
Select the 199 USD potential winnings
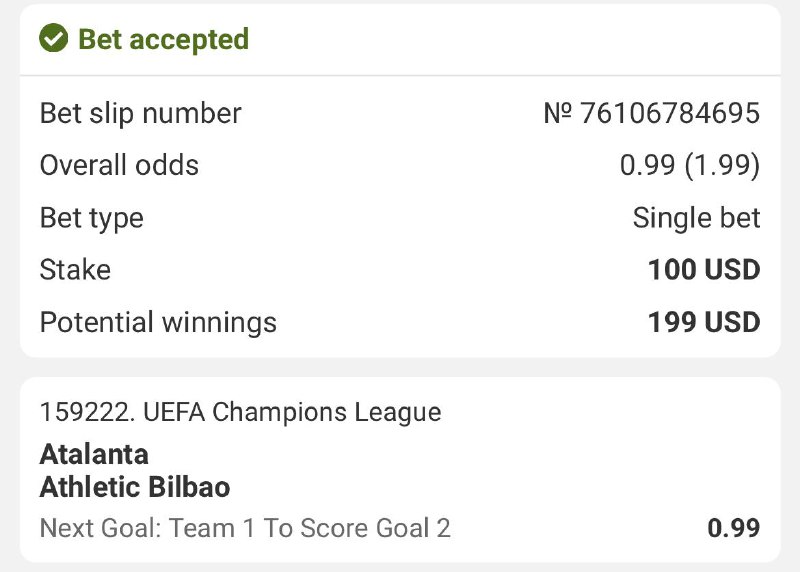pos(704,323)
